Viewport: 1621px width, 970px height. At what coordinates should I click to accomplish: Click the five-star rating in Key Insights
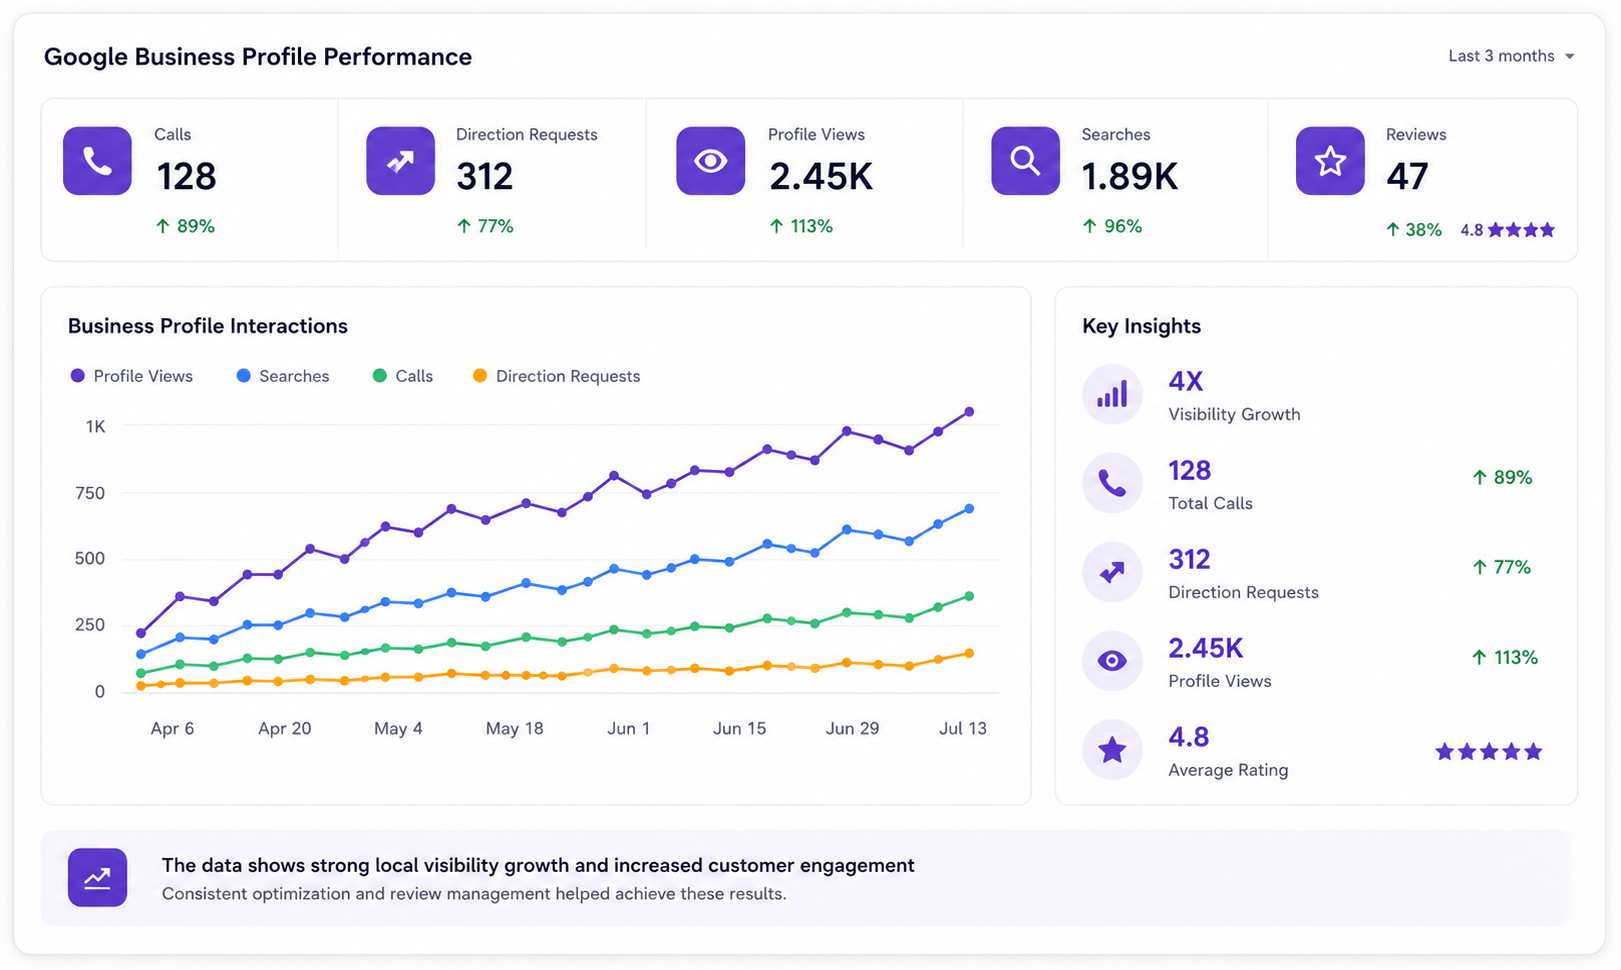click(1489, 751)
